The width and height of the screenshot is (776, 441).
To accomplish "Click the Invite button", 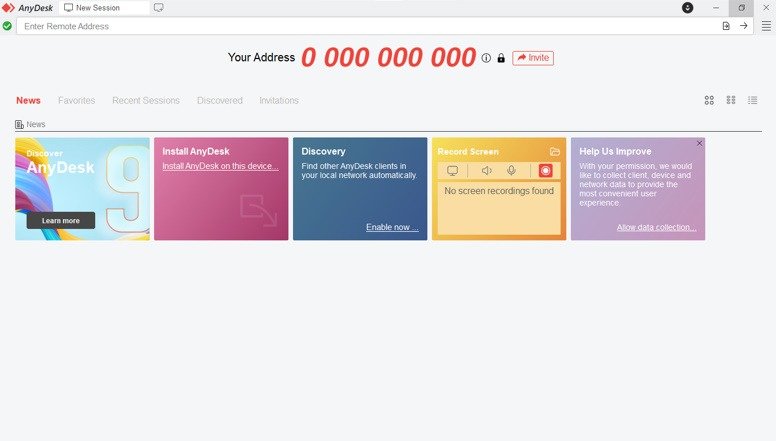I will click(533, 58).
